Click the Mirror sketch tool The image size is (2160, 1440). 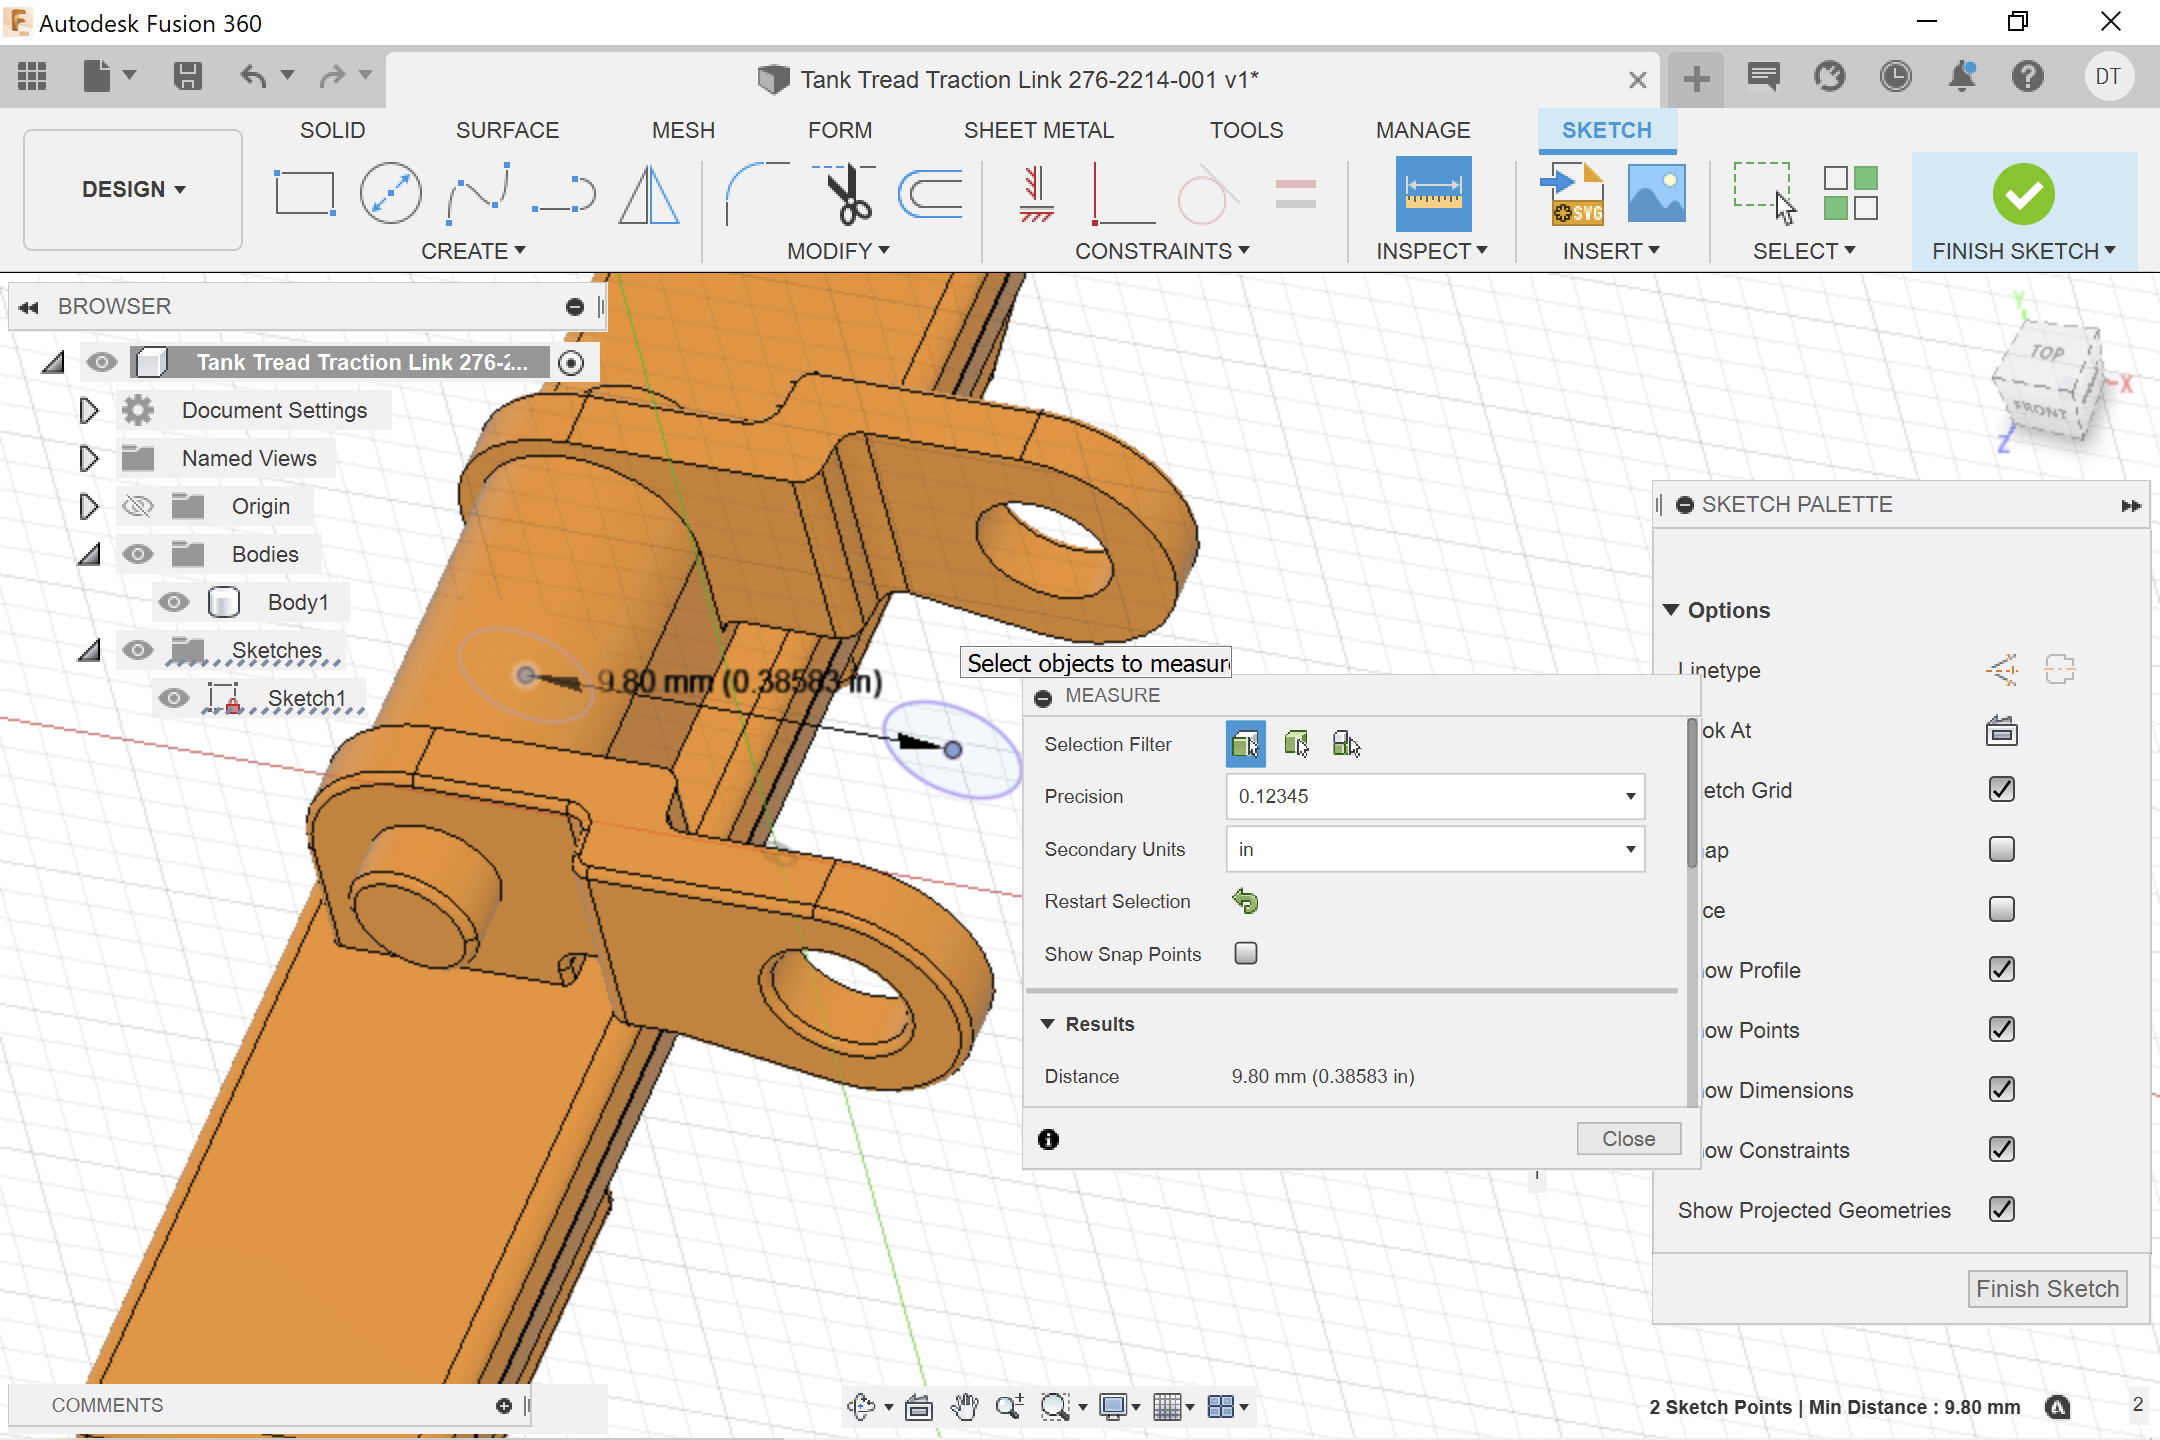click(x=649, y=193)
